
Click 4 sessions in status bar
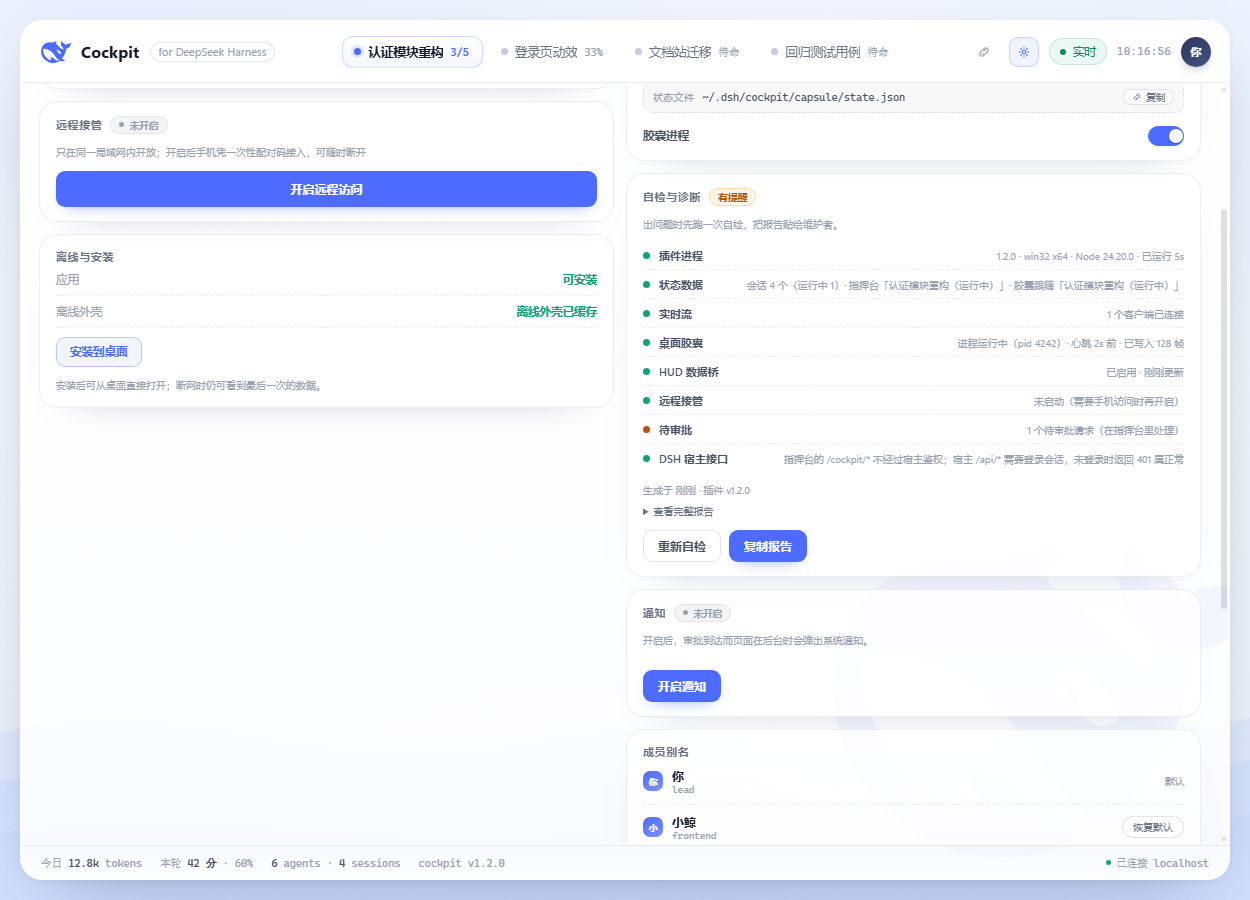pyautogui.click(x=369, y=863)
